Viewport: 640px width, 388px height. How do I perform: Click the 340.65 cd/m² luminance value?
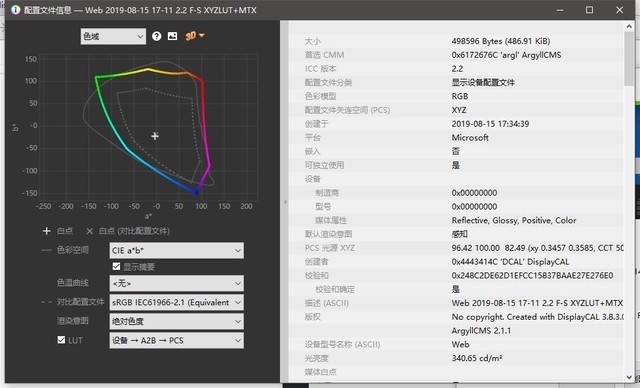coord(477,358)
